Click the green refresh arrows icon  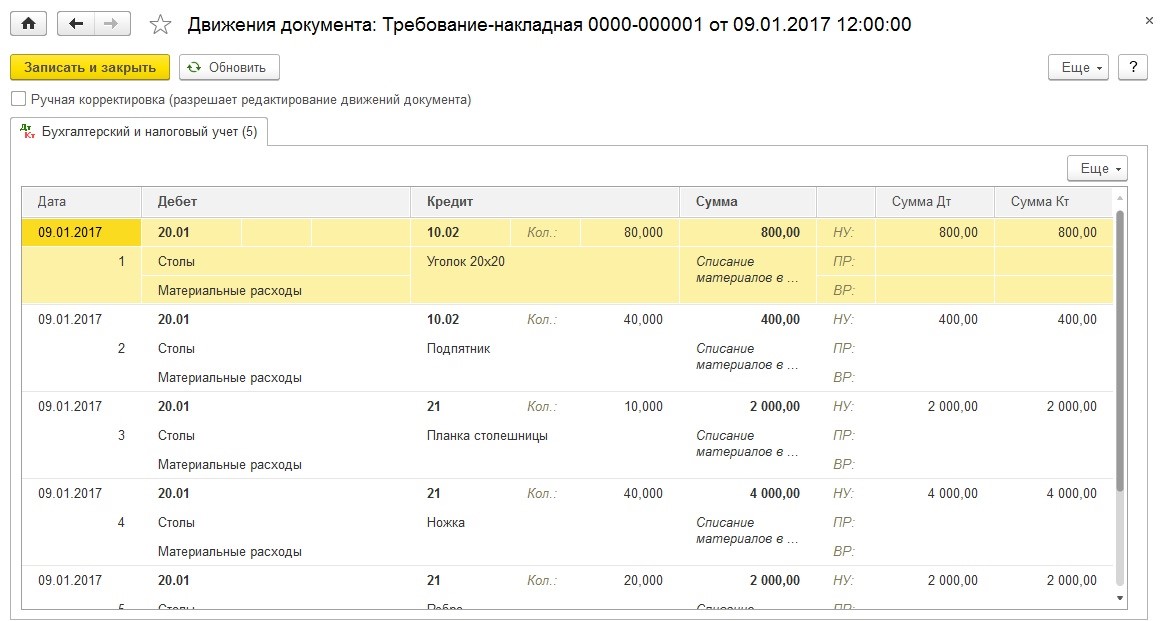(194, 68)
